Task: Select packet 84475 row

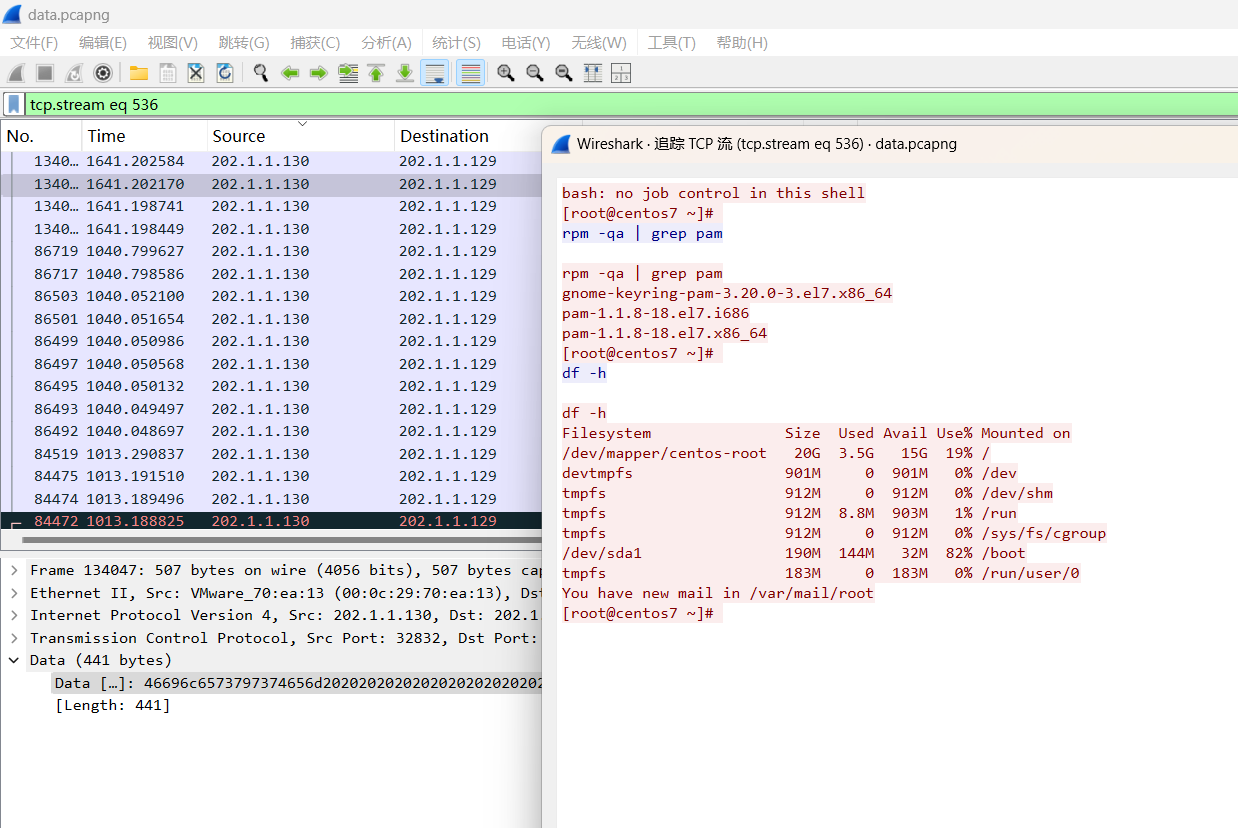Action: [271, 476]
